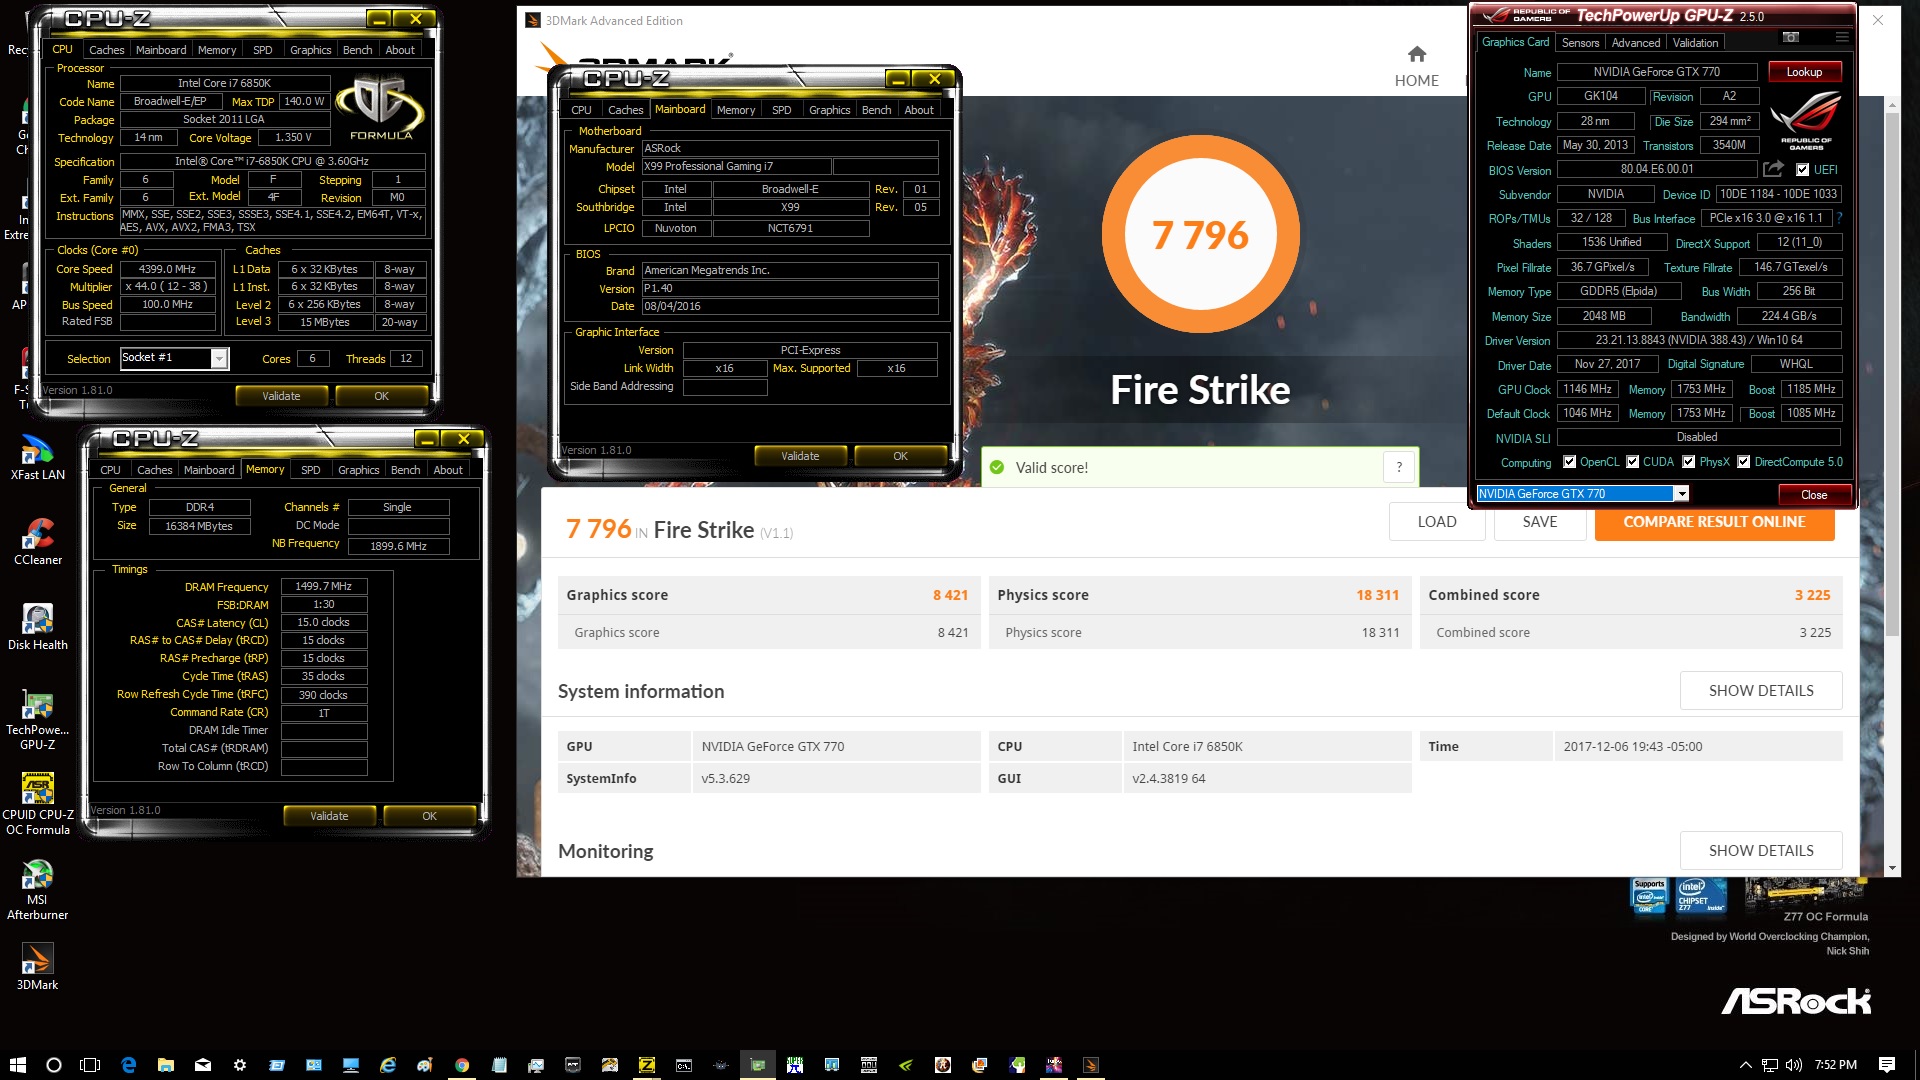Click Driver Version field in GPU-Z
1920x1080 pixels.
click(x=1699, y=340)
